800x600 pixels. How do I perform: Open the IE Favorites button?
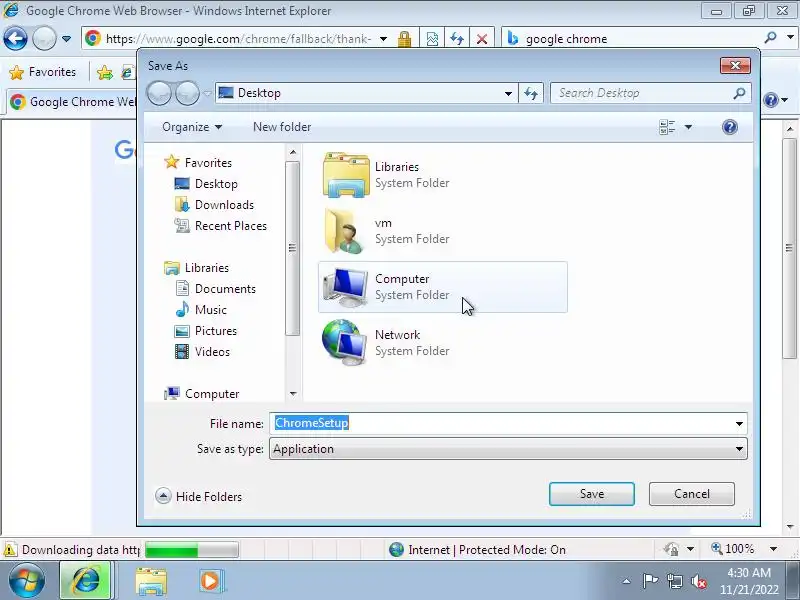[43, 72]
